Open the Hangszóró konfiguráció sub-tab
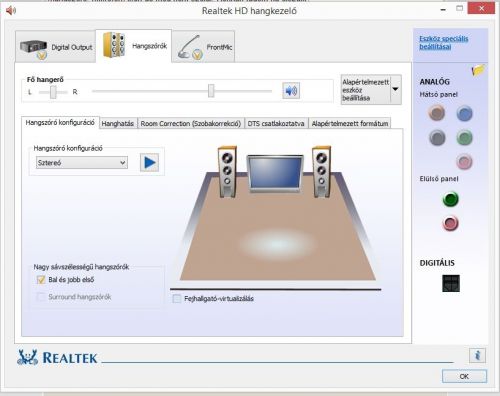This screenshot has height=396, width=500. (60, 123)
